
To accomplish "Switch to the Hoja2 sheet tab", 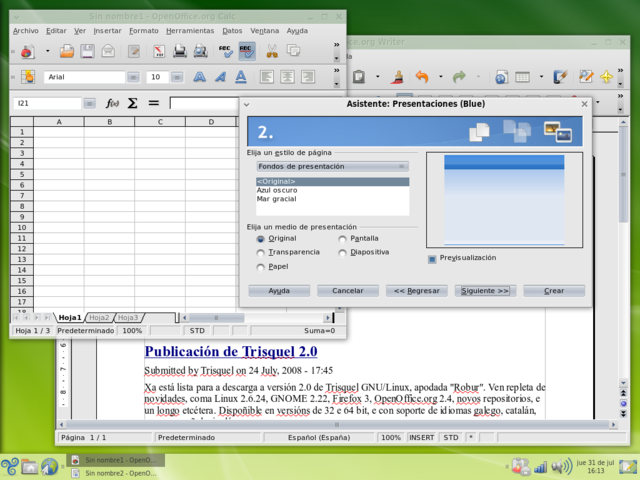I will pos(99,318).
